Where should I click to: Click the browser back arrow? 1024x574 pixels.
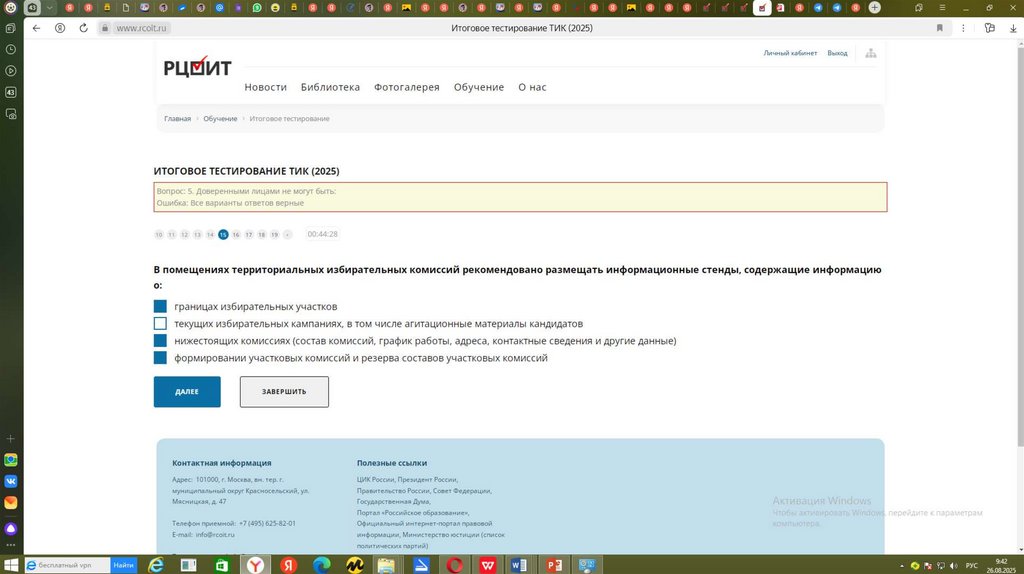point(37,28)
